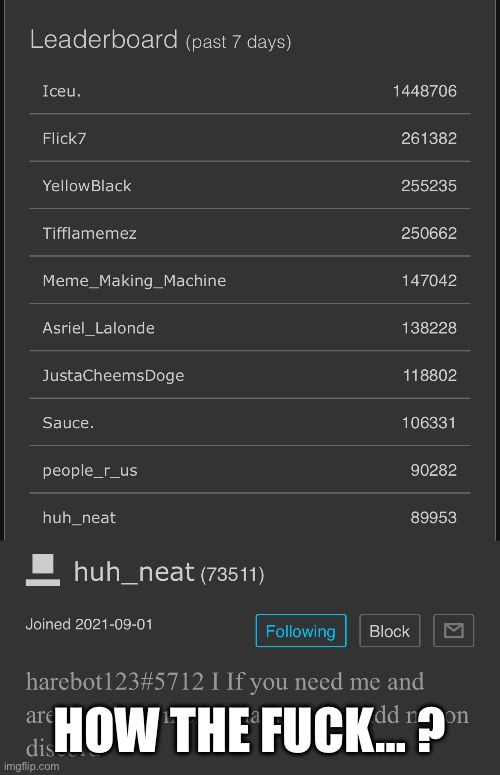This screenshot has height=775, width=500.
Task: Open Flick7 leaderboard entry
Action: click(250, 138)
